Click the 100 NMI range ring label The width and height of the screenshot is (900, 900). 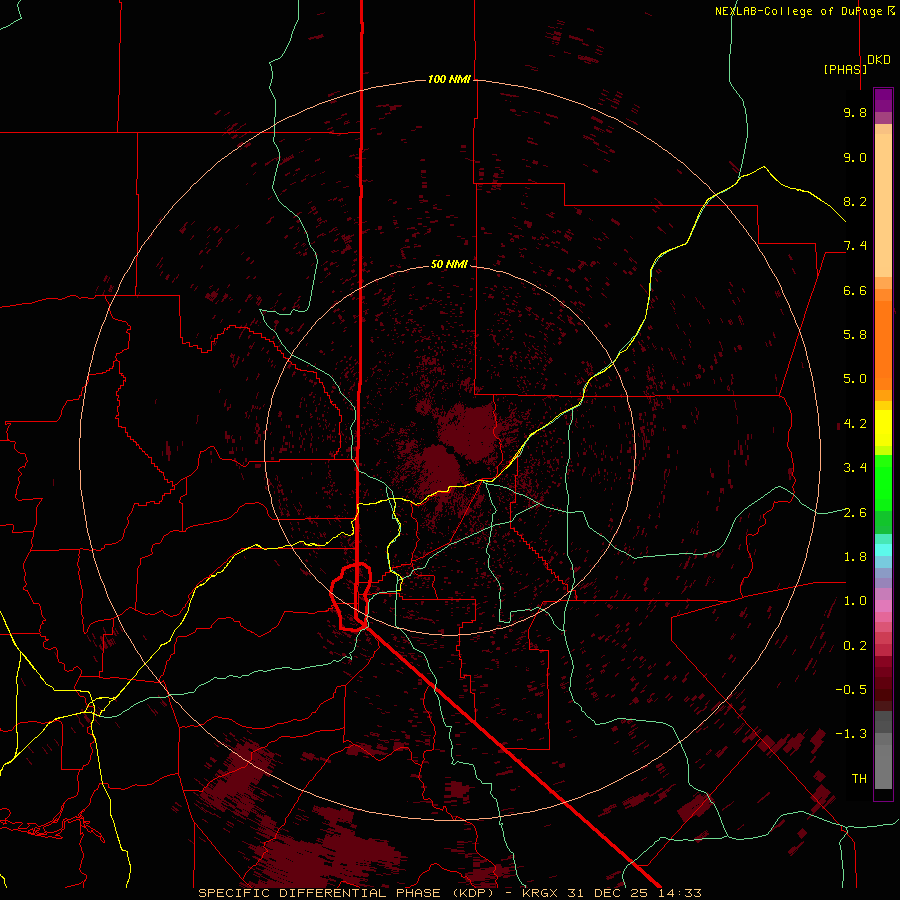tap(449, 79)
